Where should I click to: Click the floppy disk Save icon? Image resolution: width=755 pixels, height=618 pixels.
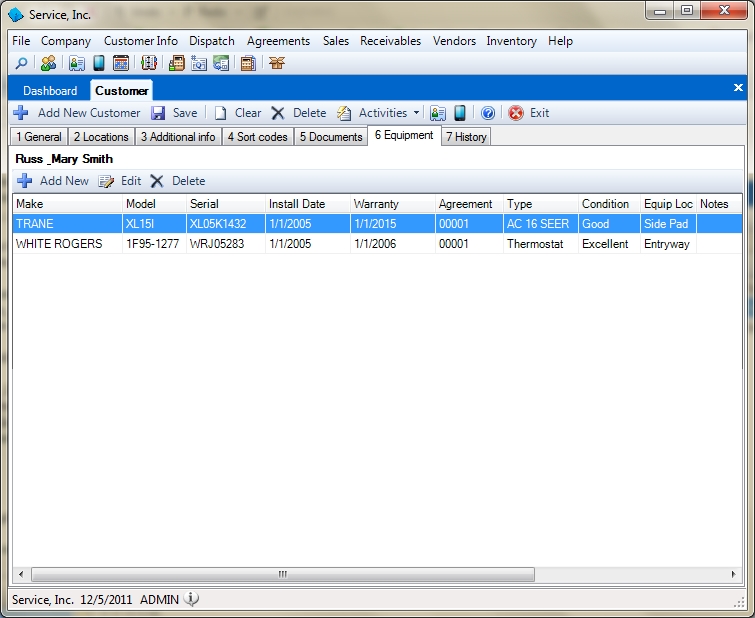[158, 113]
